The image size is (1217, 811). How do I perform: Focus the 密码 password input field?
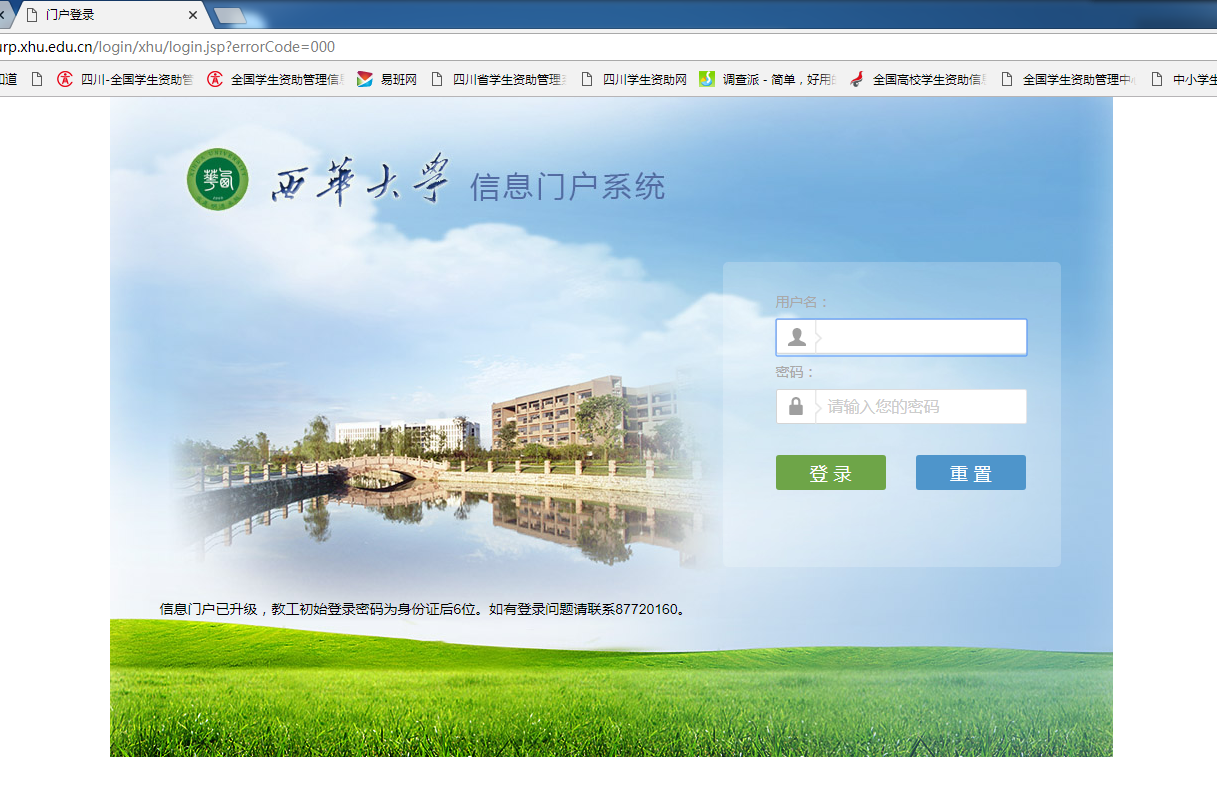tap(920, 407)
